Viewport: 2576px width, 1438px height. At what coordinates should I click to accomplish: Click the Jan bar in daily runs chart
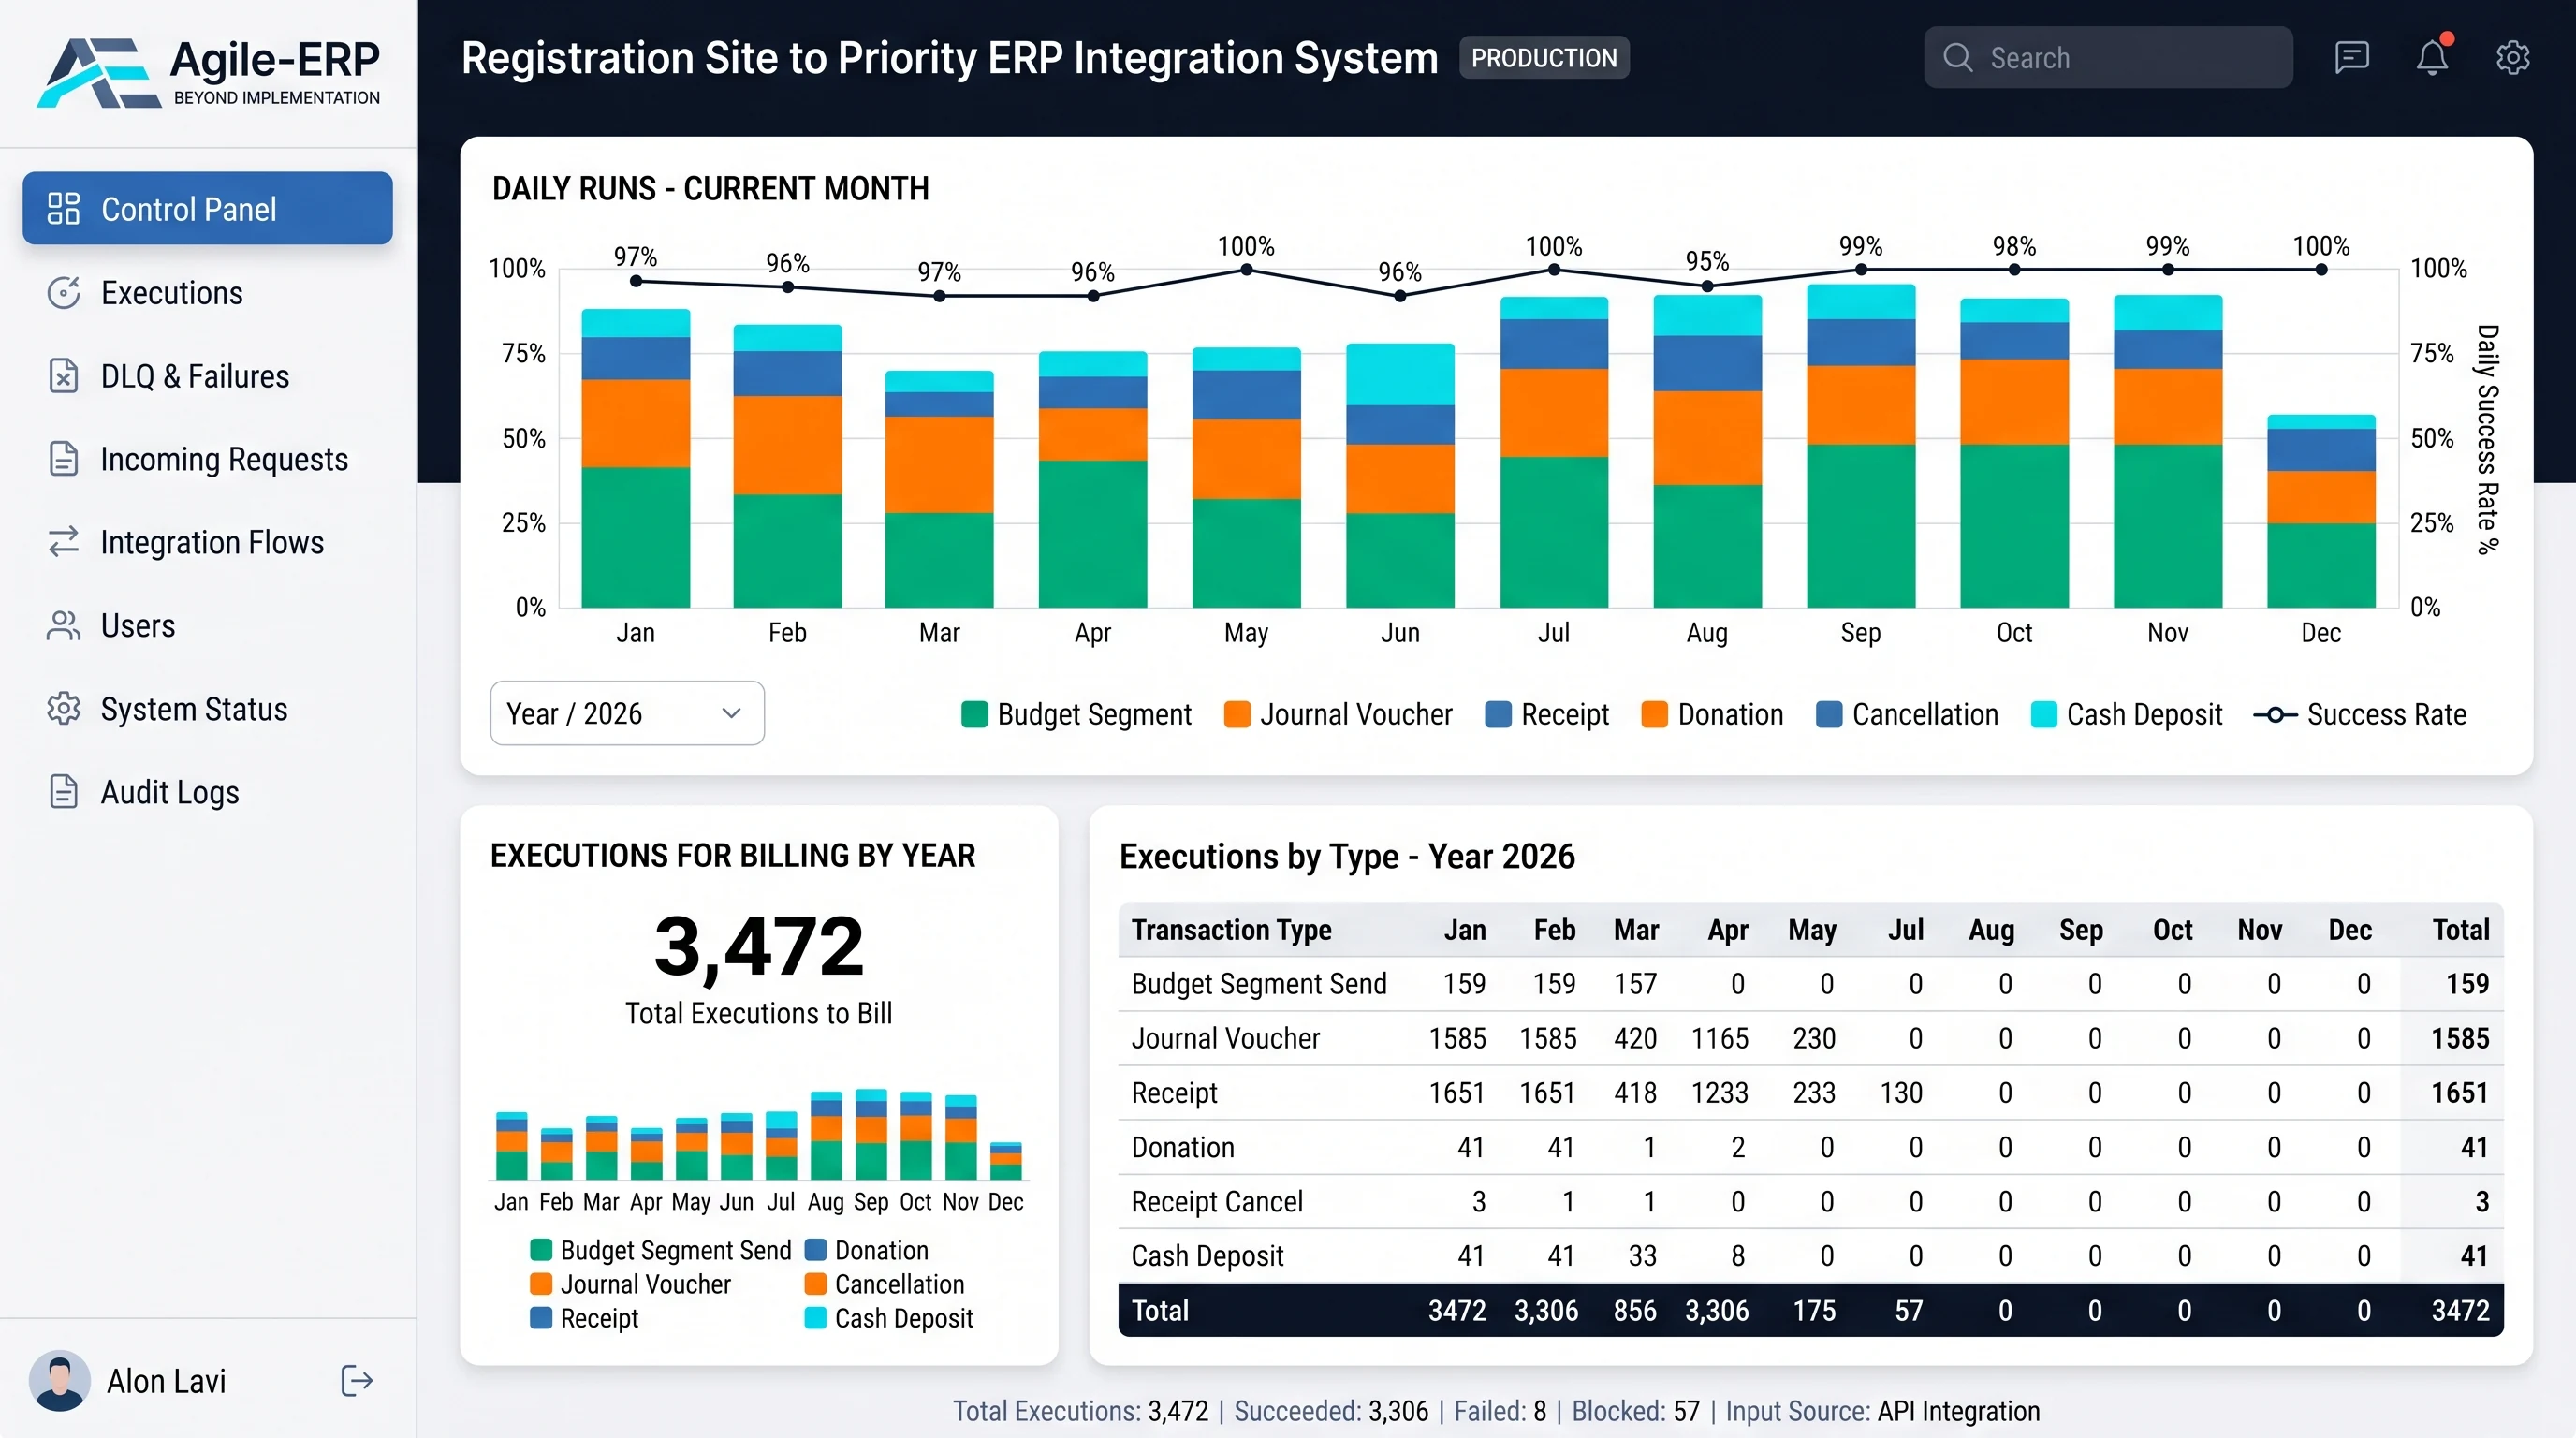click(x=635, y=458)
